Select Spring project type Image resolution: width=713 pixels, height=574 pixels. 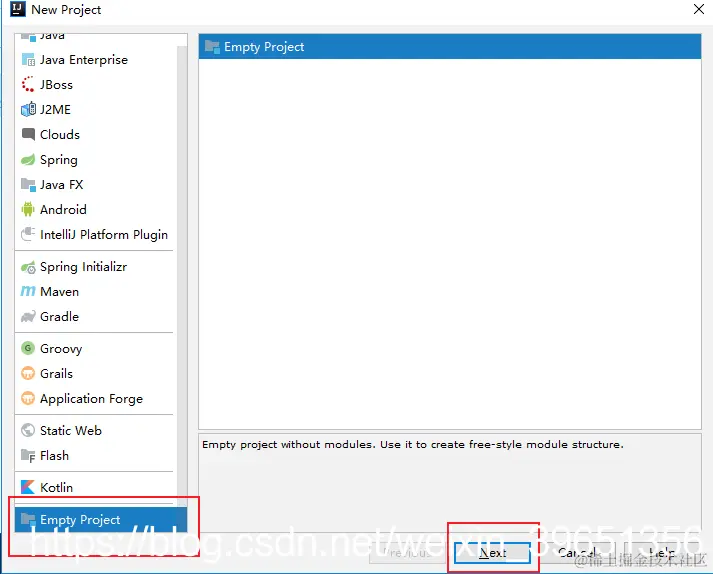coord(94,160)
